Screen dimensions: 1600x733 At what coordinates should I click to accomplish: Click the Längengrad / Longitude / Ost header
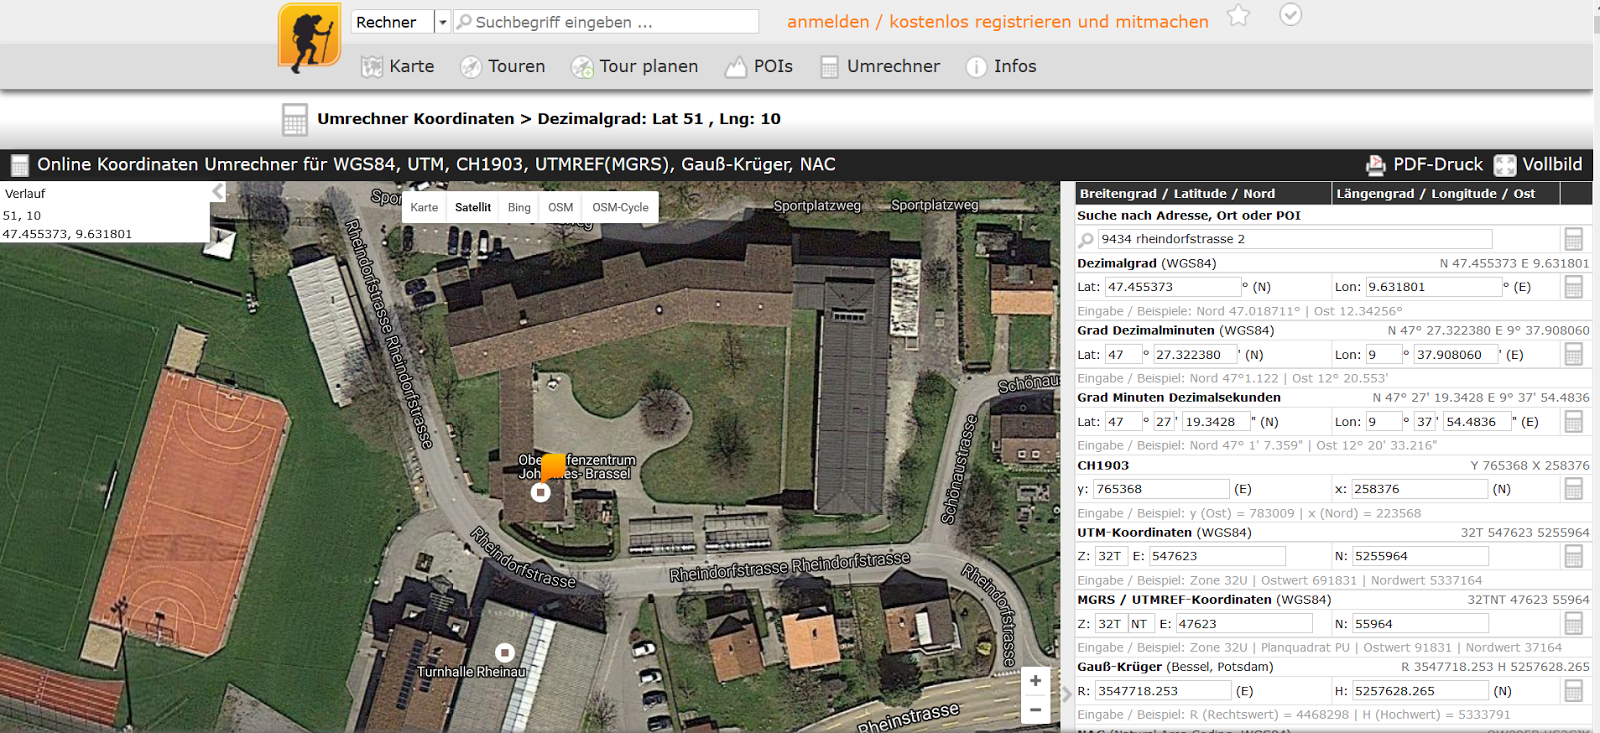coord(1447,193)
